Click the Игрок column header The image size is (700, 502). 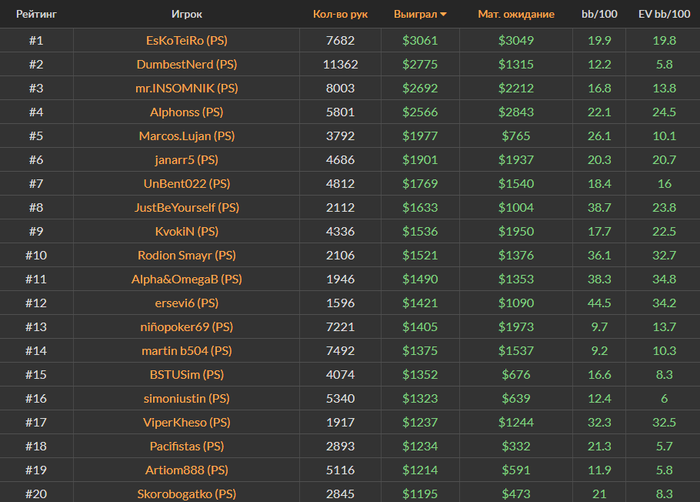click(x=186, y=14)
